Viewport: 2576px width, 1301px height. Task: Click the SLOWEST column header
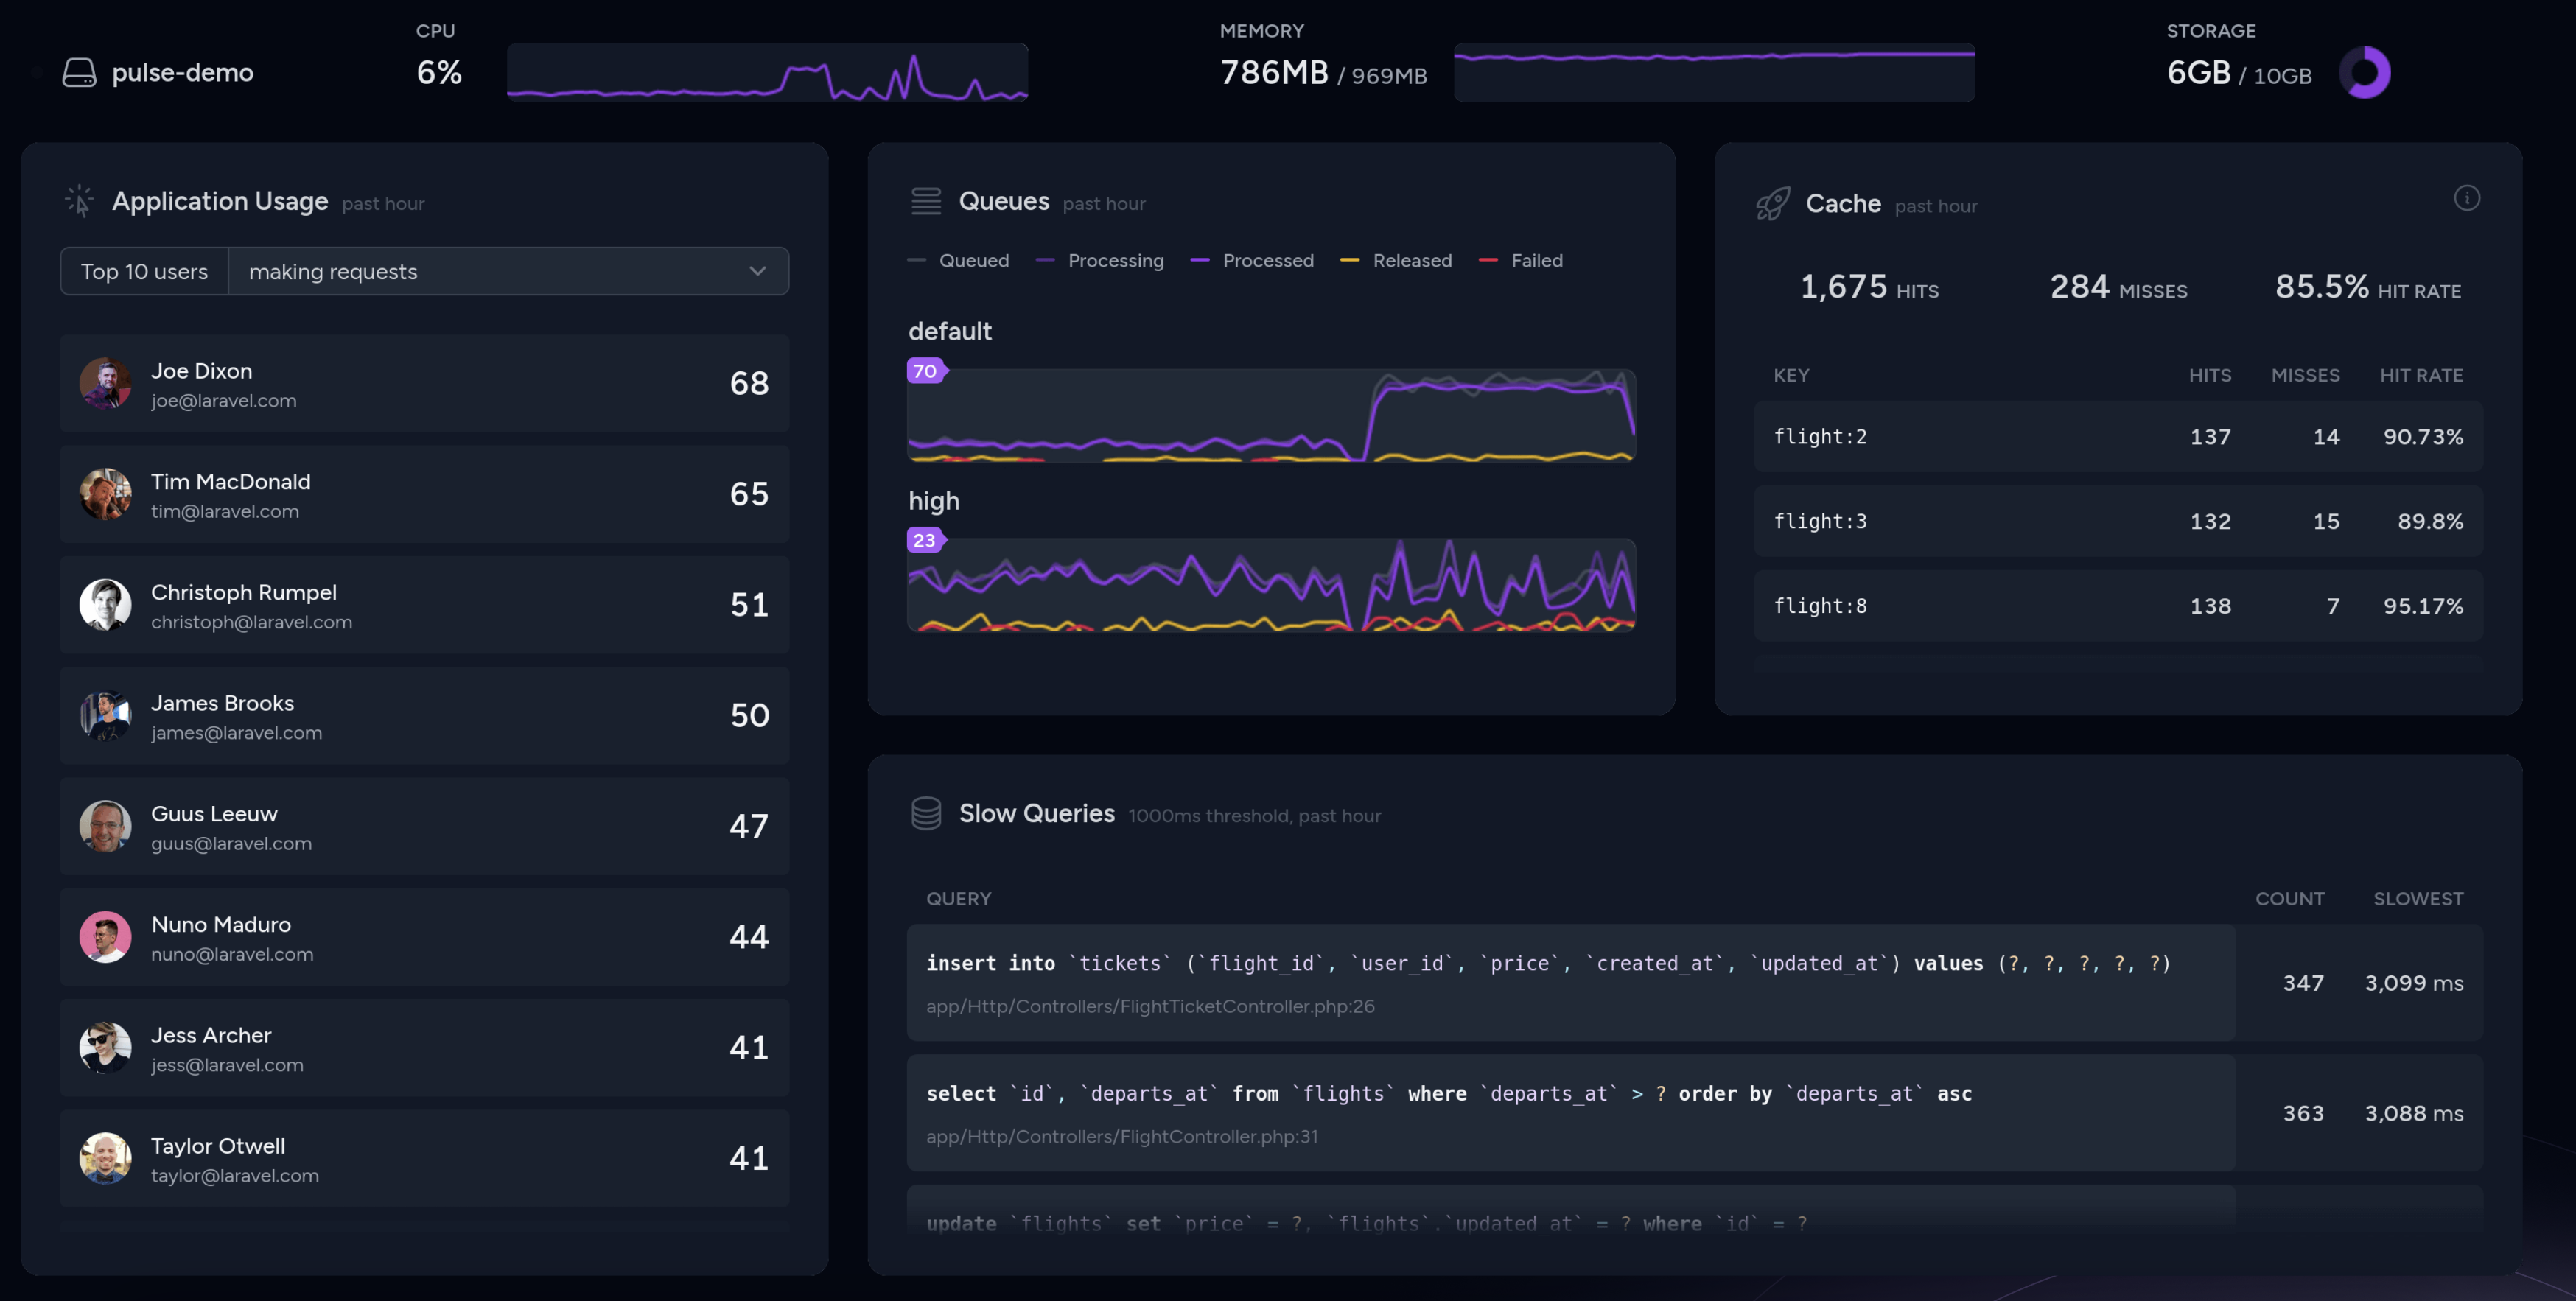coord(2418,898)
